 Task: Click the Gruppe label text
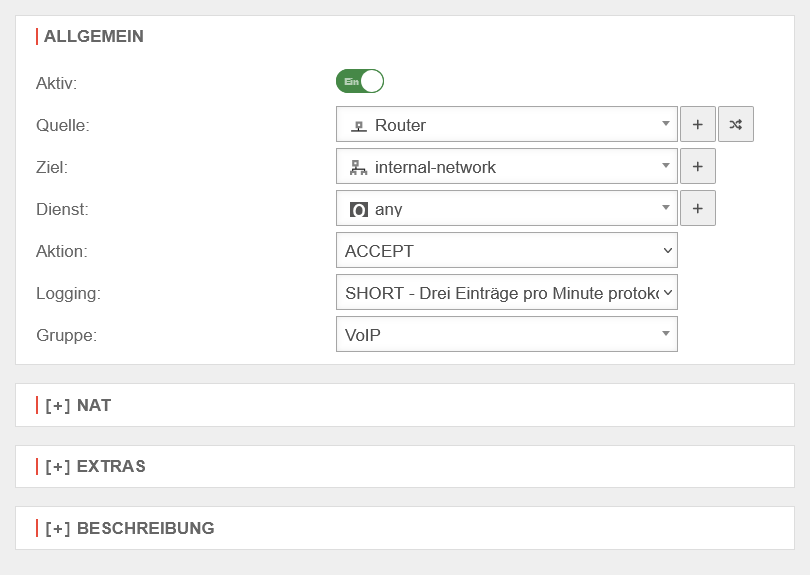pos(66,335)
